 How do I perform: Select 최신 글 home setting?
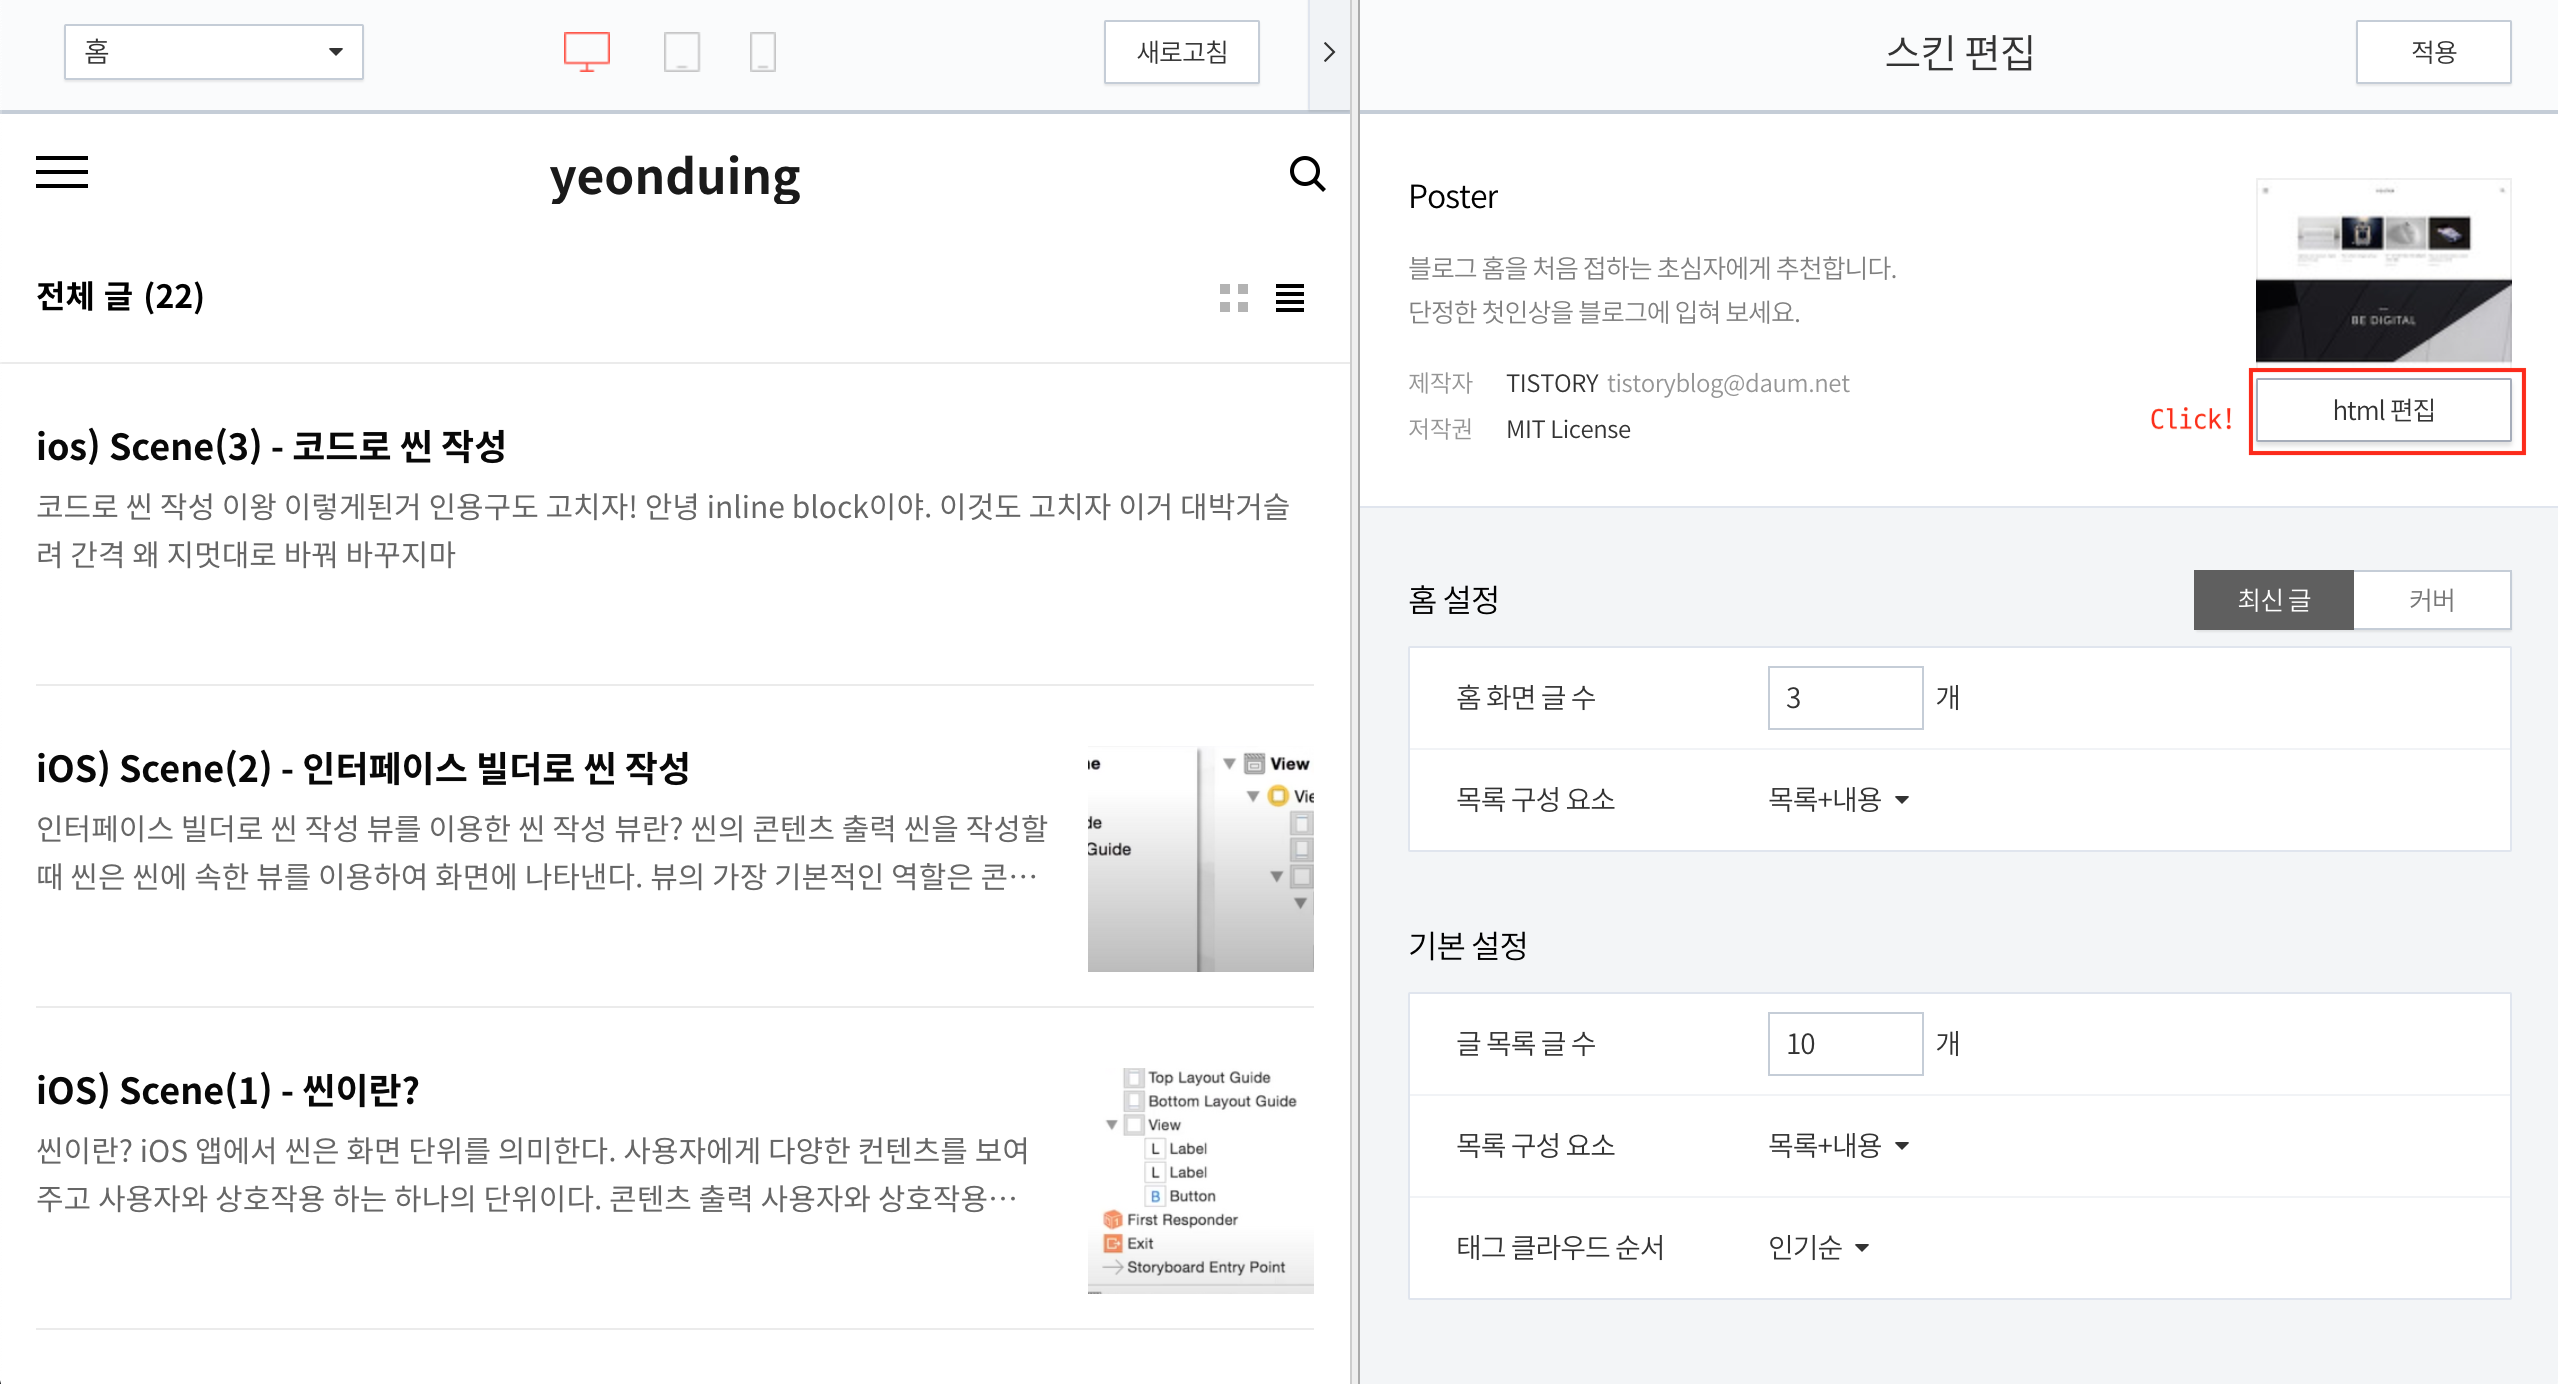(2273, 600)
